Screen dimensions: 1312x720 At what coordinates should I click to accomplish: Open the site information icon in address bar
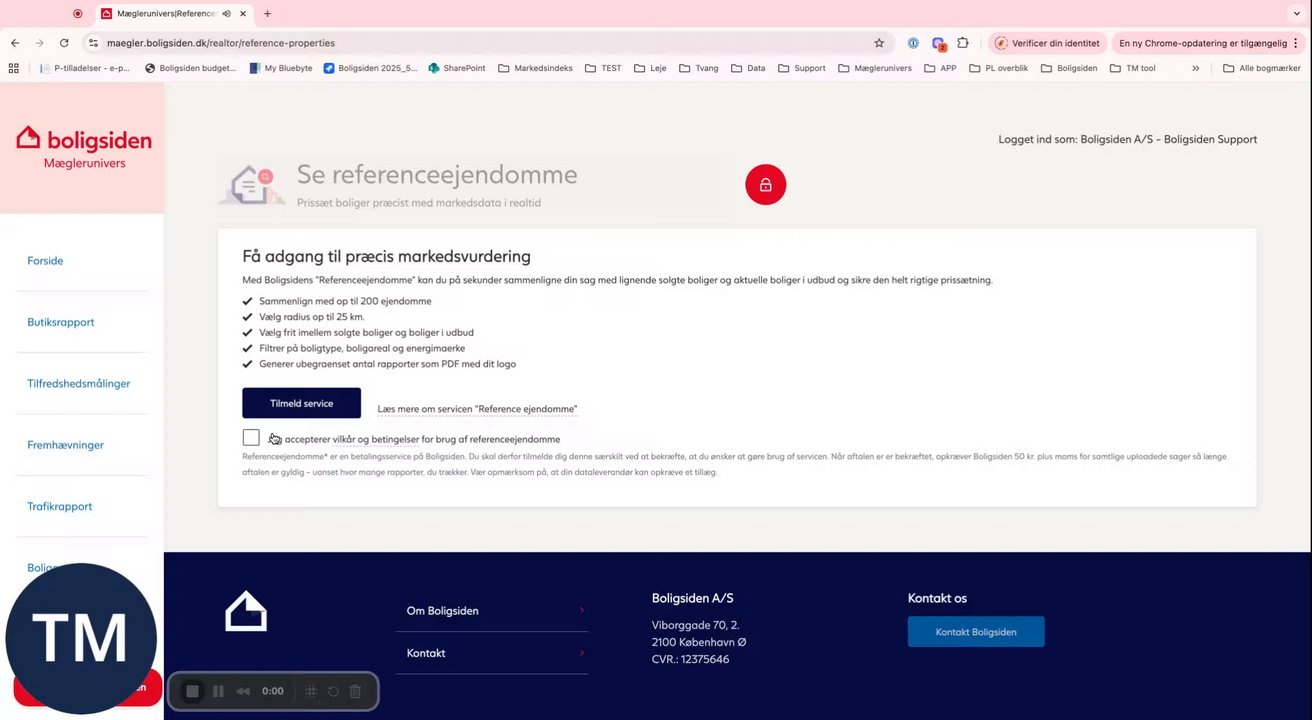pyautogui.click(x=93, y=43)
